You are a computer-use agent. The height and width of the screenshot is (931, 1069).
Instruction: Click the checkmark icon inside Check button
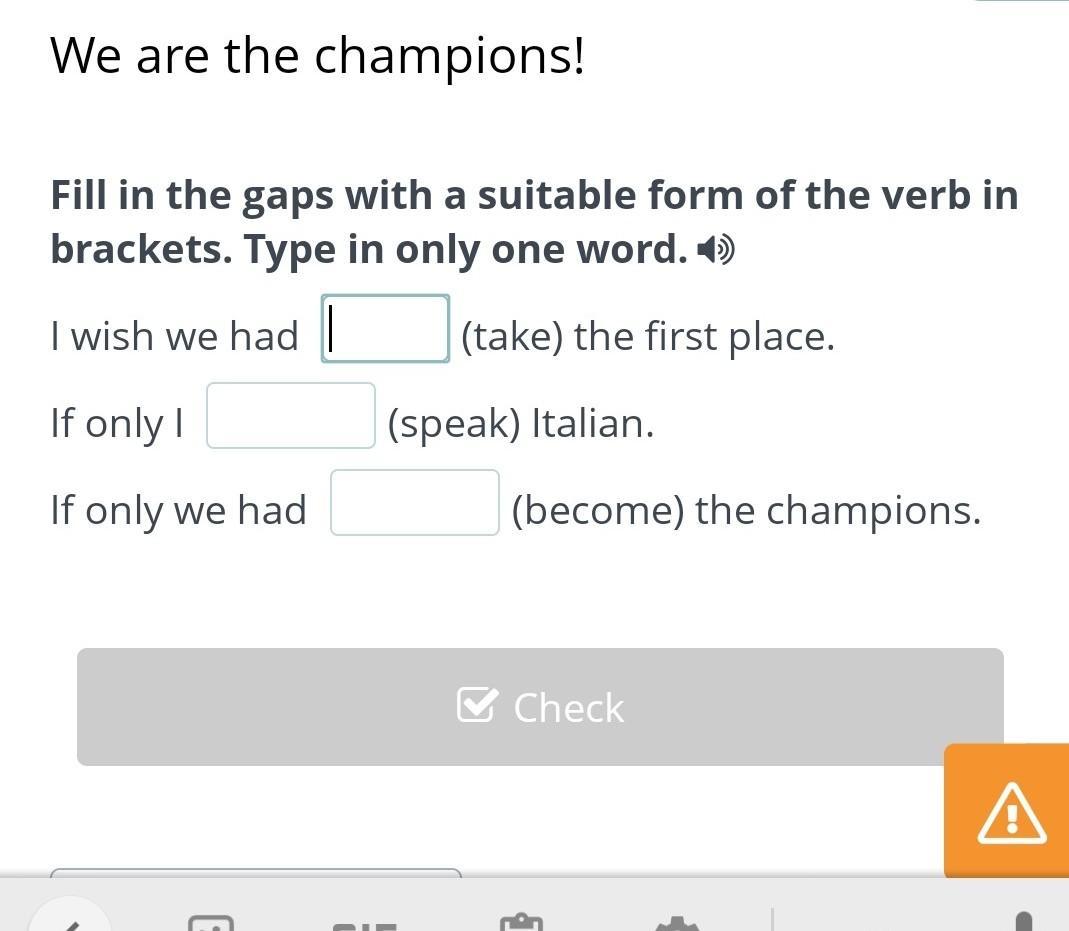(475, 705)
